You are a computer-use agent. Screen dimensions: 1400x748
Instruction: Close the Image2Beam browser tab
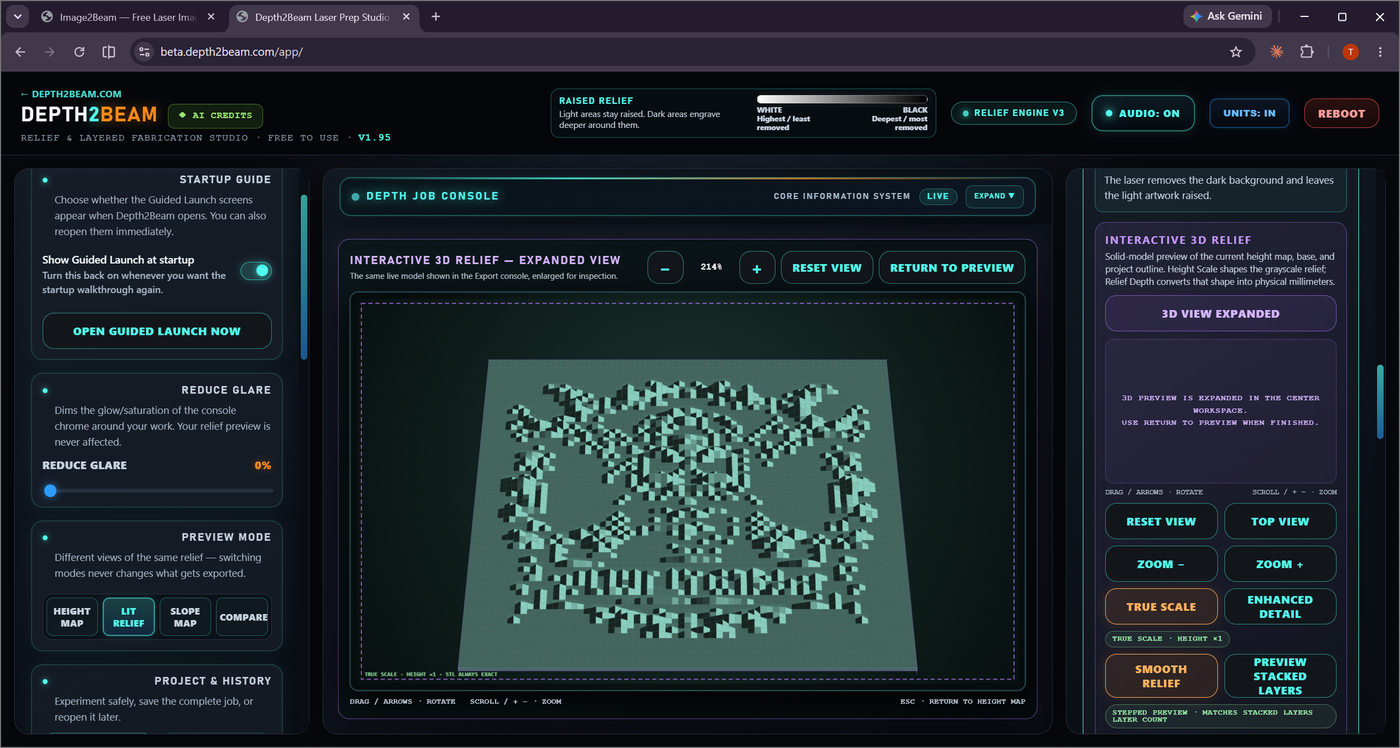tap(213, 17)
